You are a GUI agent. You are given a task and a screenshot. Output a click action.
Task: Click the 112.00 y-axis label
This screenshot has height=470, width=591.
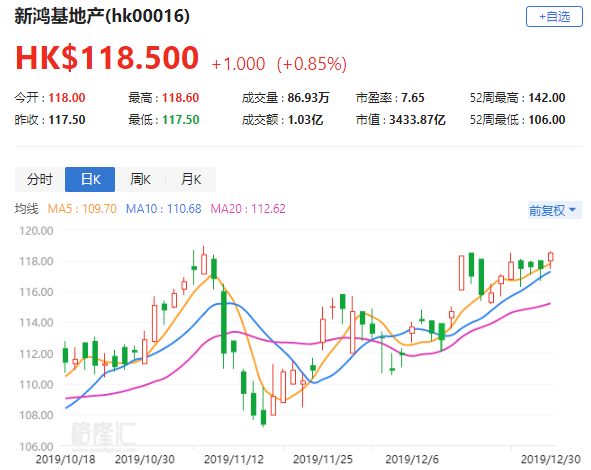36,354
